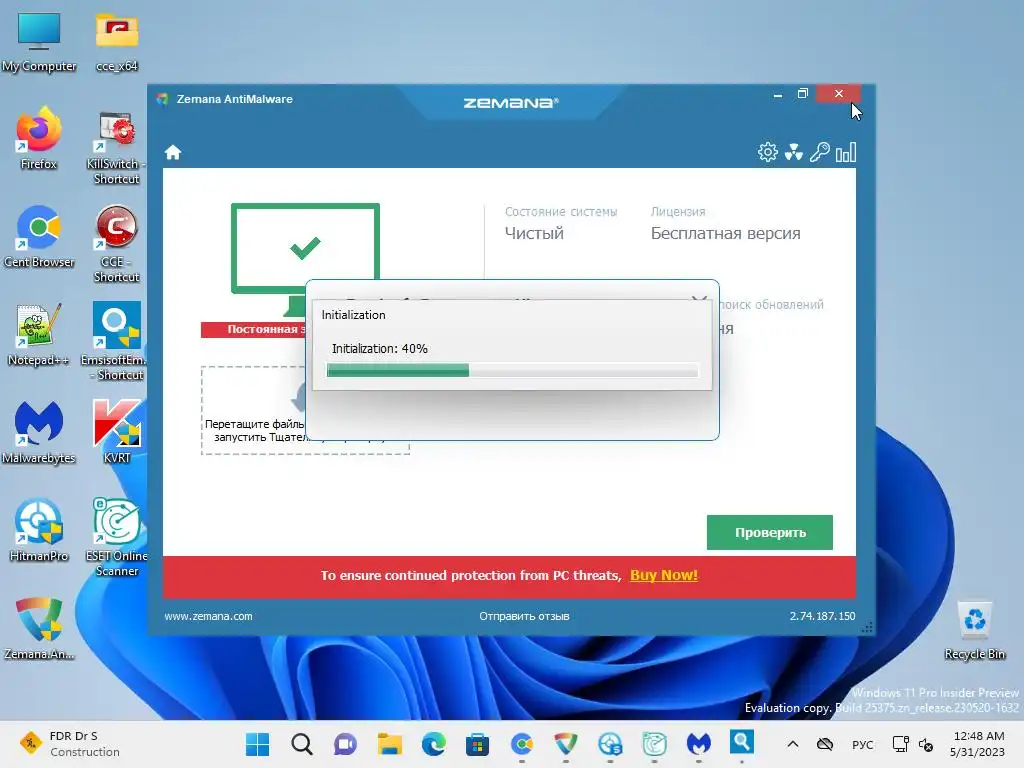The width and height of the screenshot is (1024, 768).
Task: Open My Computer desktop icon
Action: tap(39, 42)
